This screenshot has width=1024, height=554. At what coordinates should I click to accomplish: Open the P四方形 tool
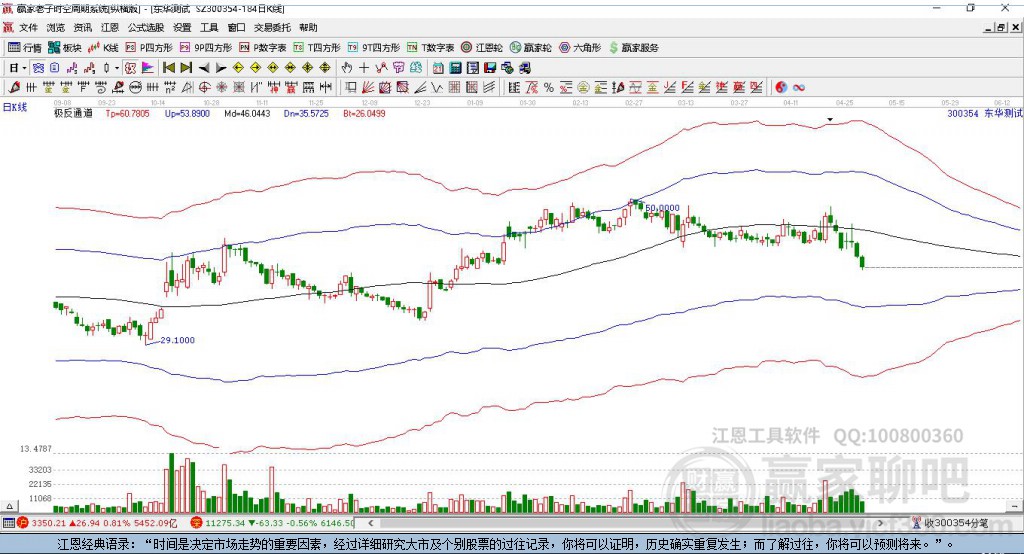(149, 48)
